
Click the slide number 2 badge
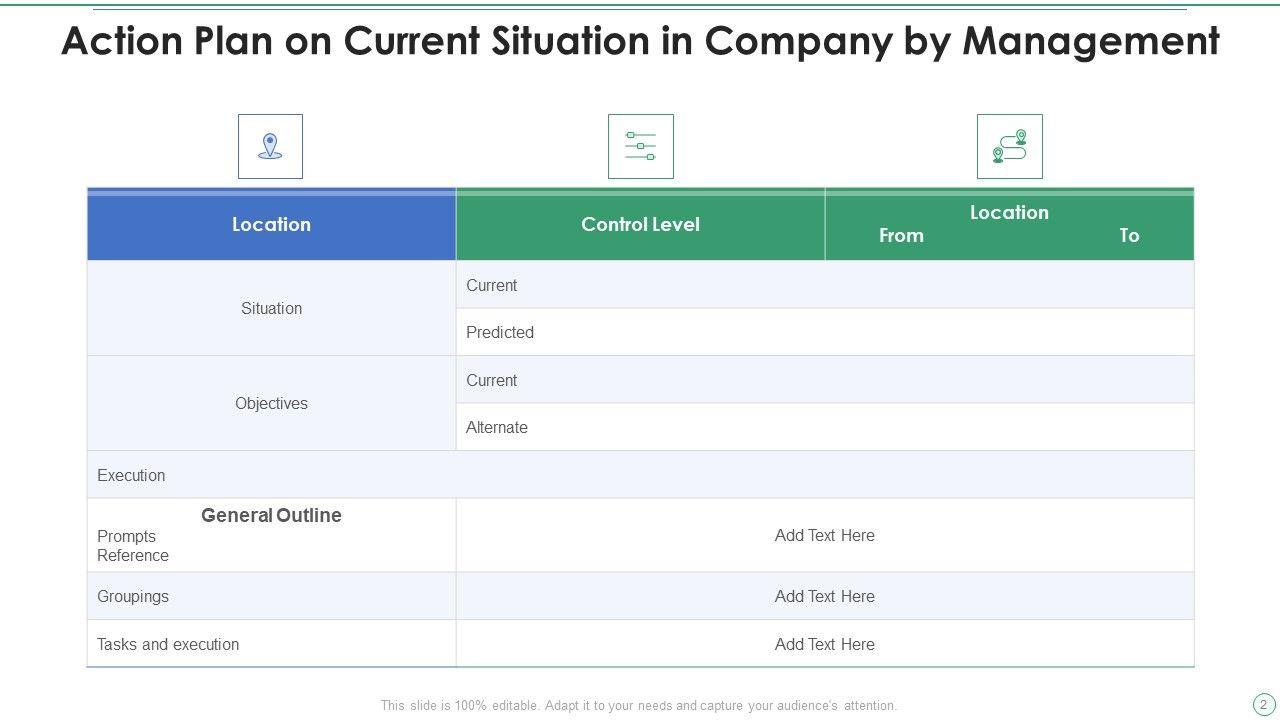(1263, 704)
